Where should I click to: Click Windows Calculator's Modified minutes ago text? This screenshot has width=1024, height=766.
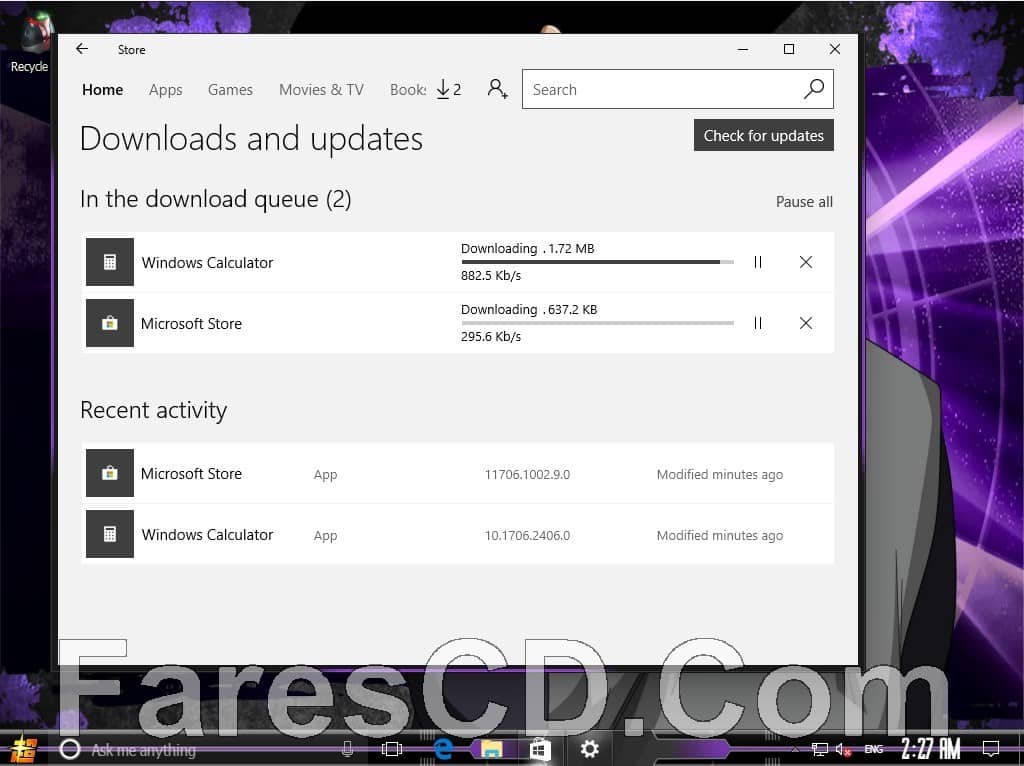click(720, 535)
